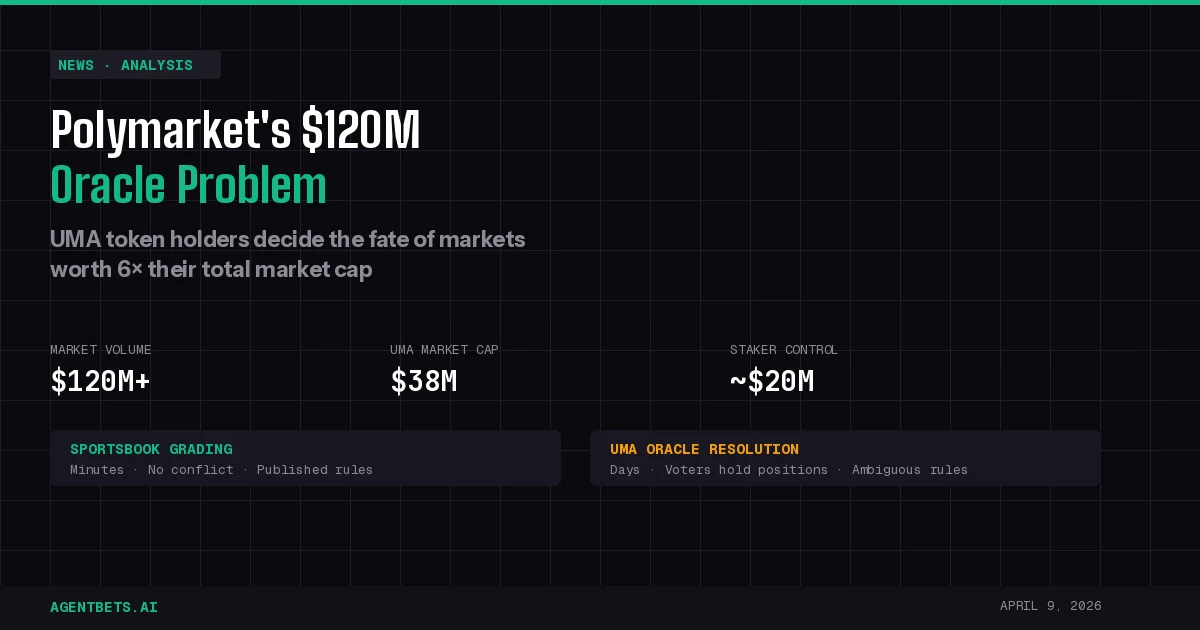Select the NEWS tab label
Viewport: 1200px width, 630px height.
(76, 65)
